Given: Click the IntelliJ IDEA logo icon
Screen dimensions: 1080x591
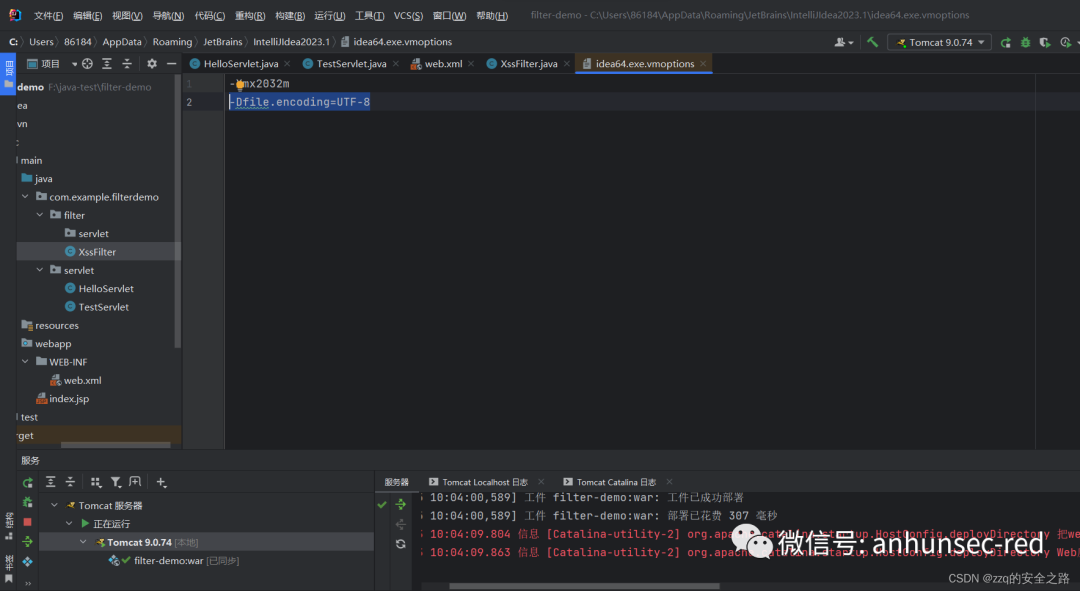Looking at the screenshot, I should [x=14, y=14].
